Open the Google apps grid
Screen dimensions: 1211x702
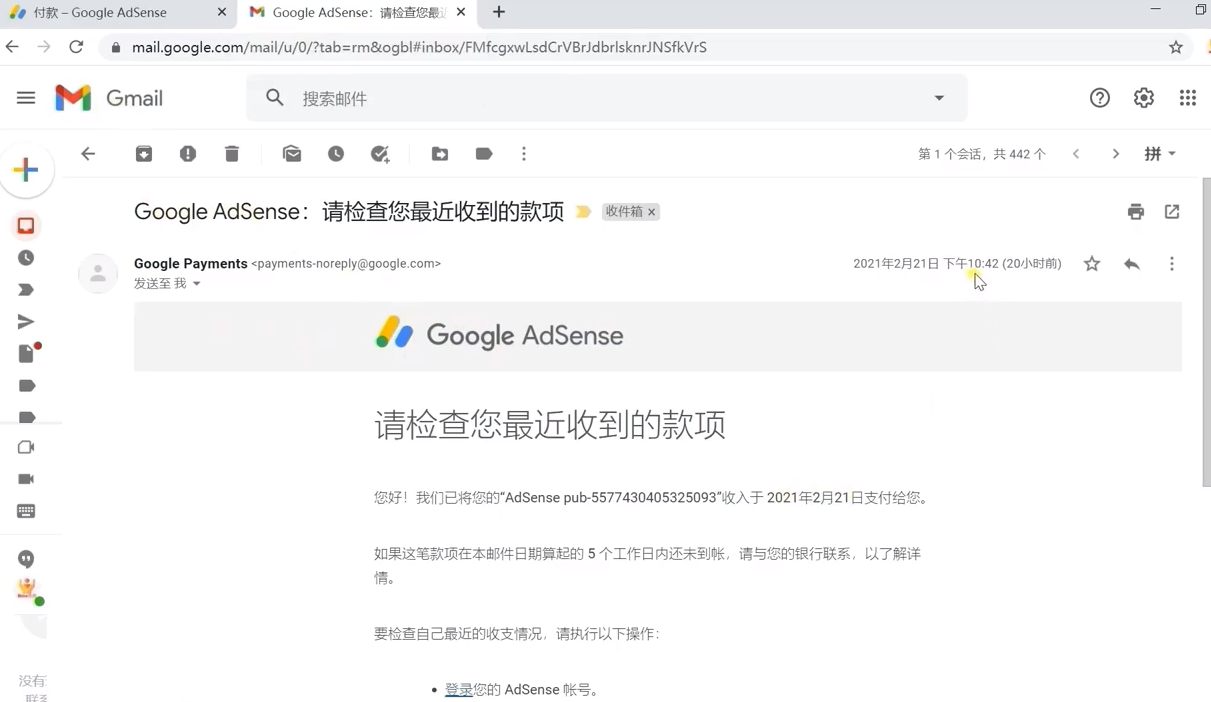pos(1188,98)
